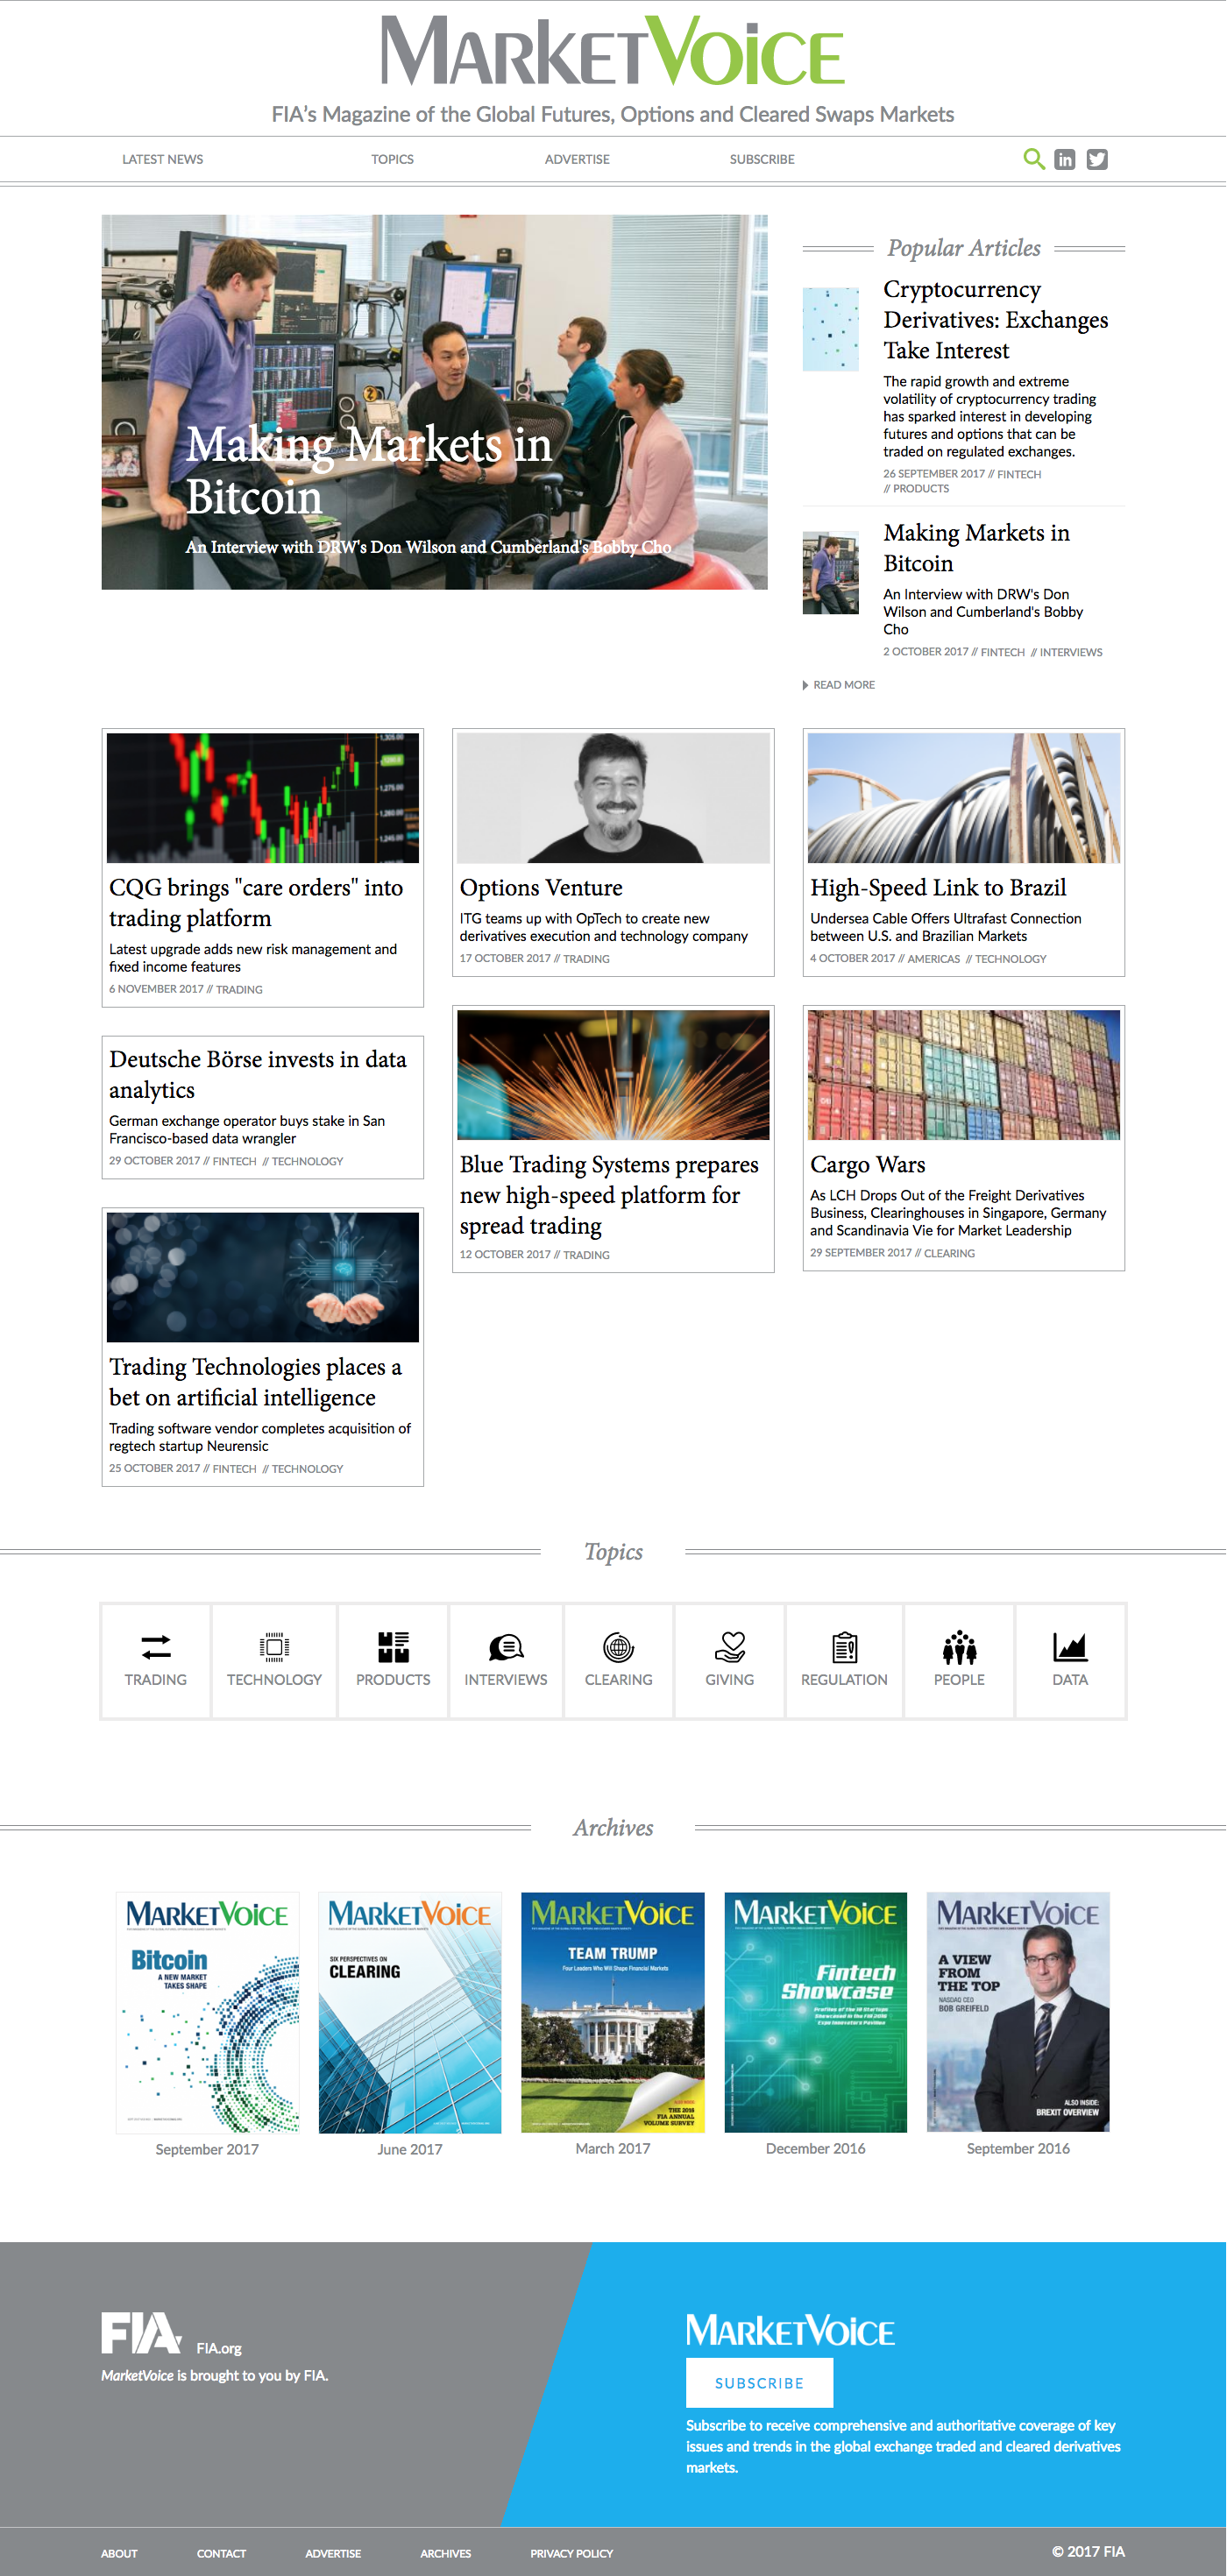Open the Twitter icon in header
Viewport: 1227px width, 2576px height.
point(1097,159)
